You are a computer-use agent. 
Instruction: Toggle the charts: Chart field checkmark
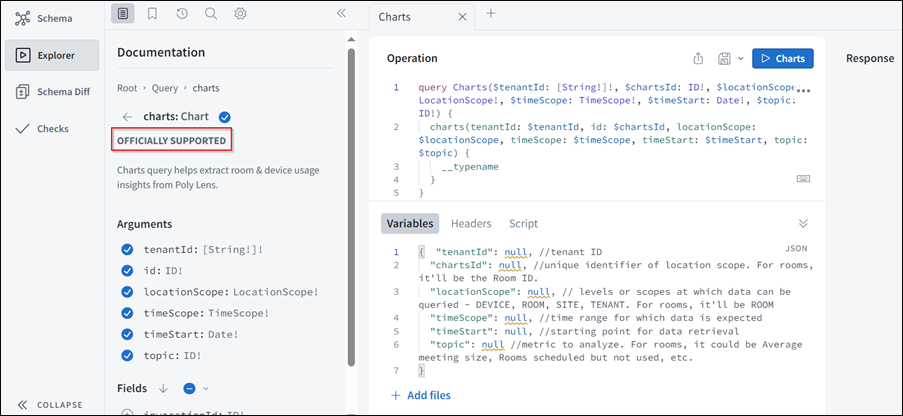tap(225, 118)
